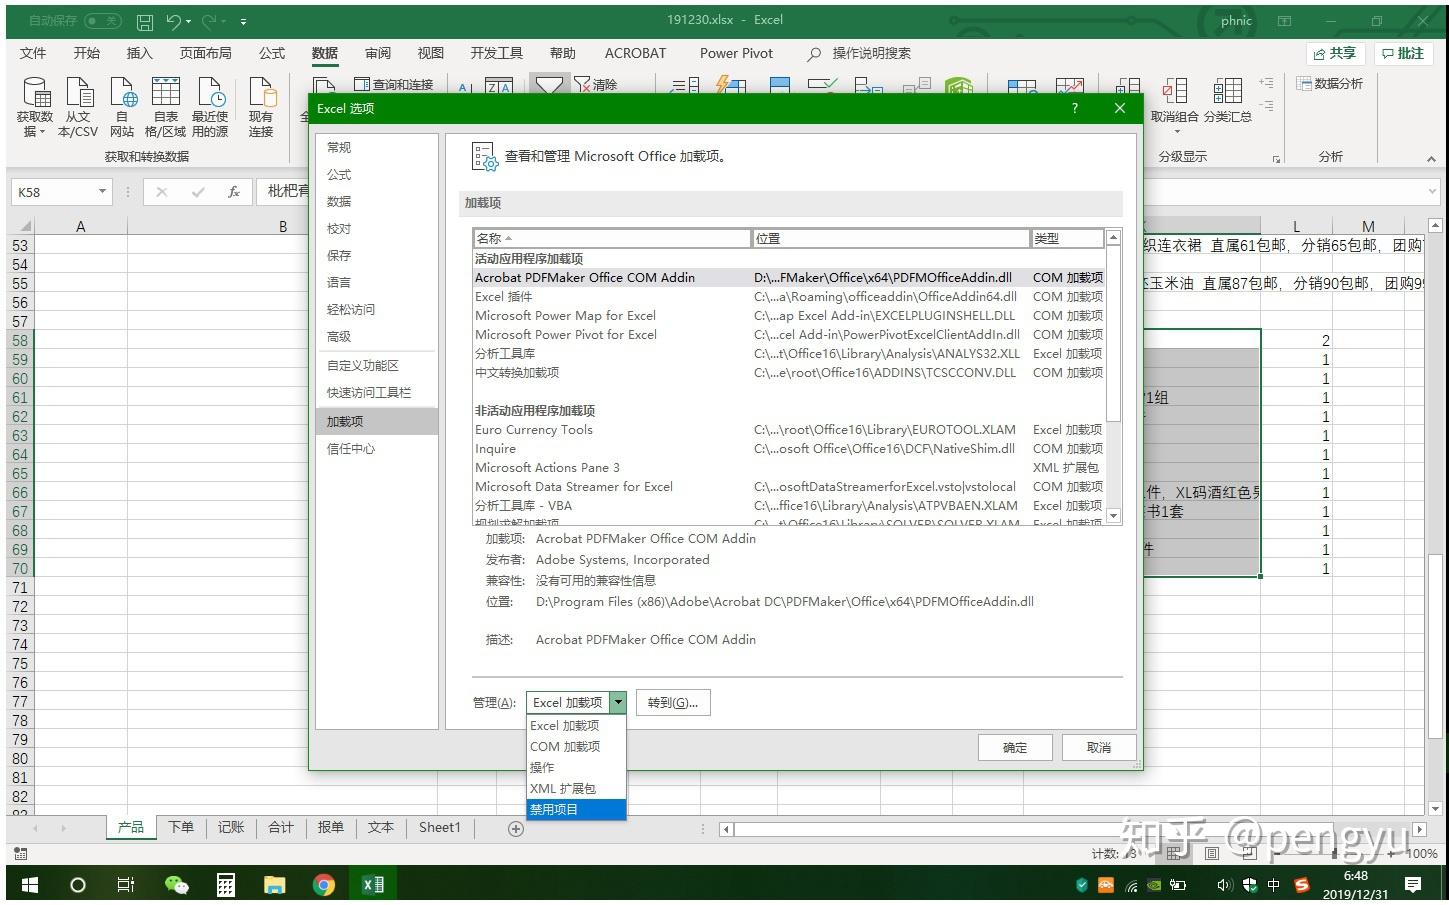Click the worksheet vertical scrollbar down arrow
The image size is (1449, 905).
[1436, 807]
